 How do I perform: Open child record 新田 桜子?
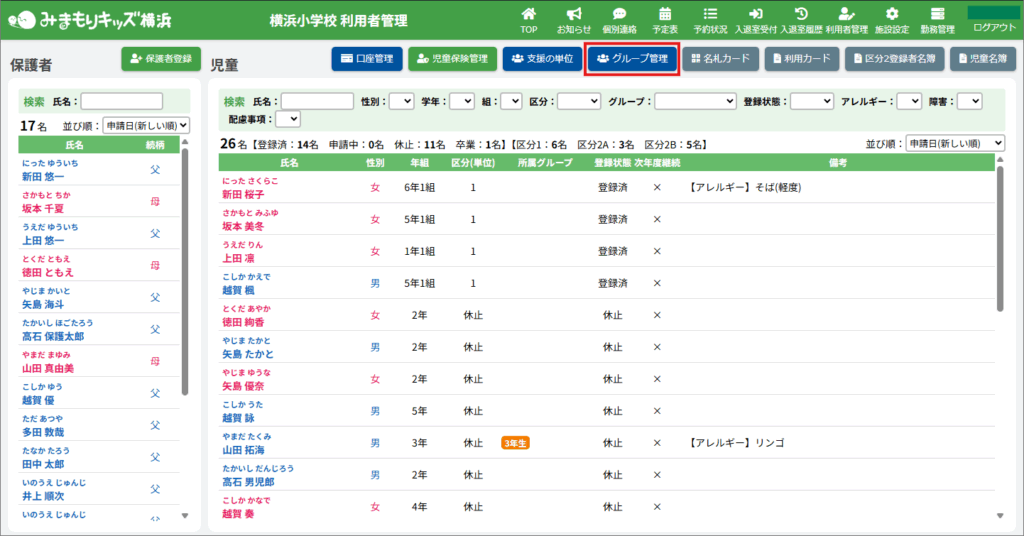click(x=243, y=195)
